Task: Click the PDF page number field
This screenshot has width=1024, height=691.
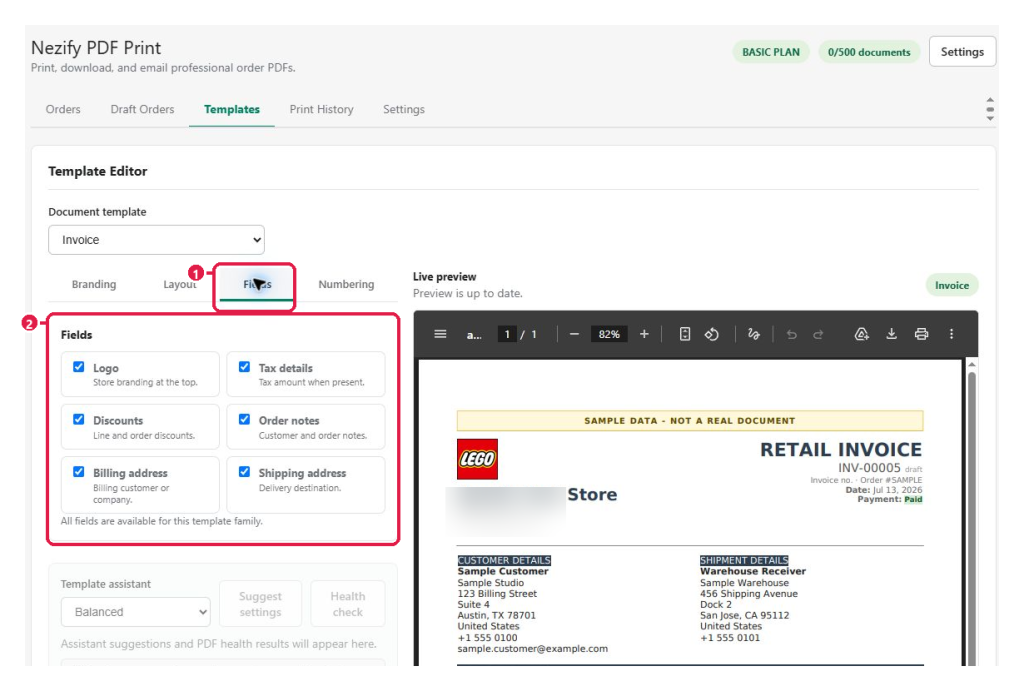Action: pos(507,334)
